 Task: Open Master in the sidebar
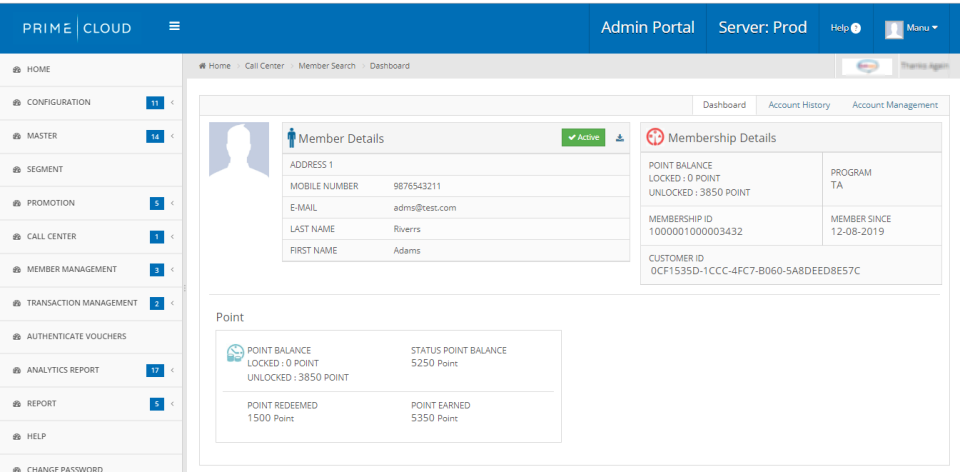pyautogui.click(x=91, y=137)
